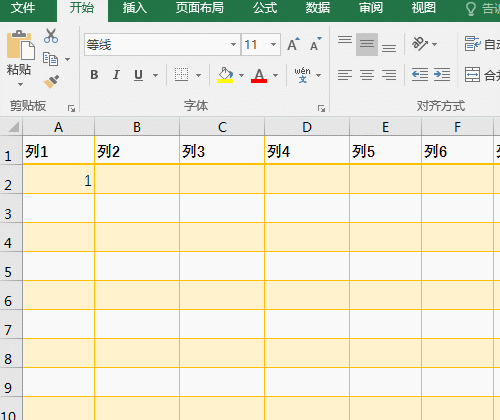Viewport: 500px width, 420px height.
Task: Switch to the 插入 tab
Action: point(135,8)
